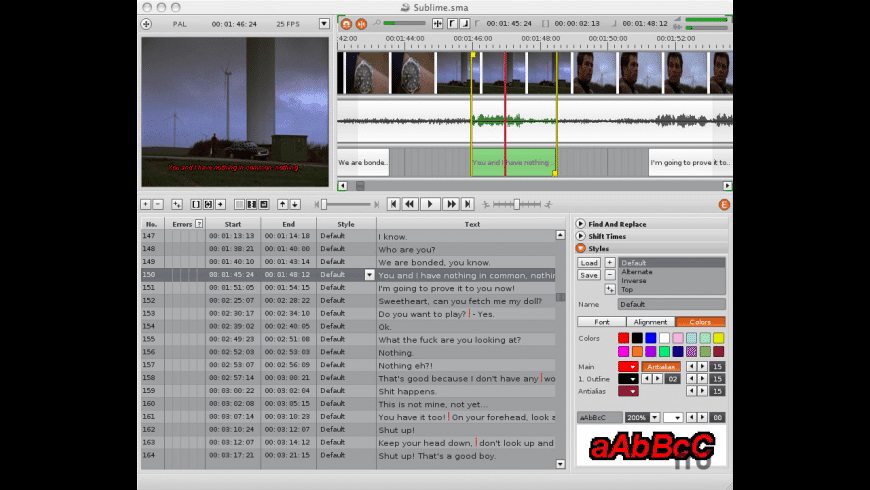Image resolution: width=870 pixels, height=490 pixels.
Task: Click the set-end corner bracket icon
Action: tap(464, 23)
